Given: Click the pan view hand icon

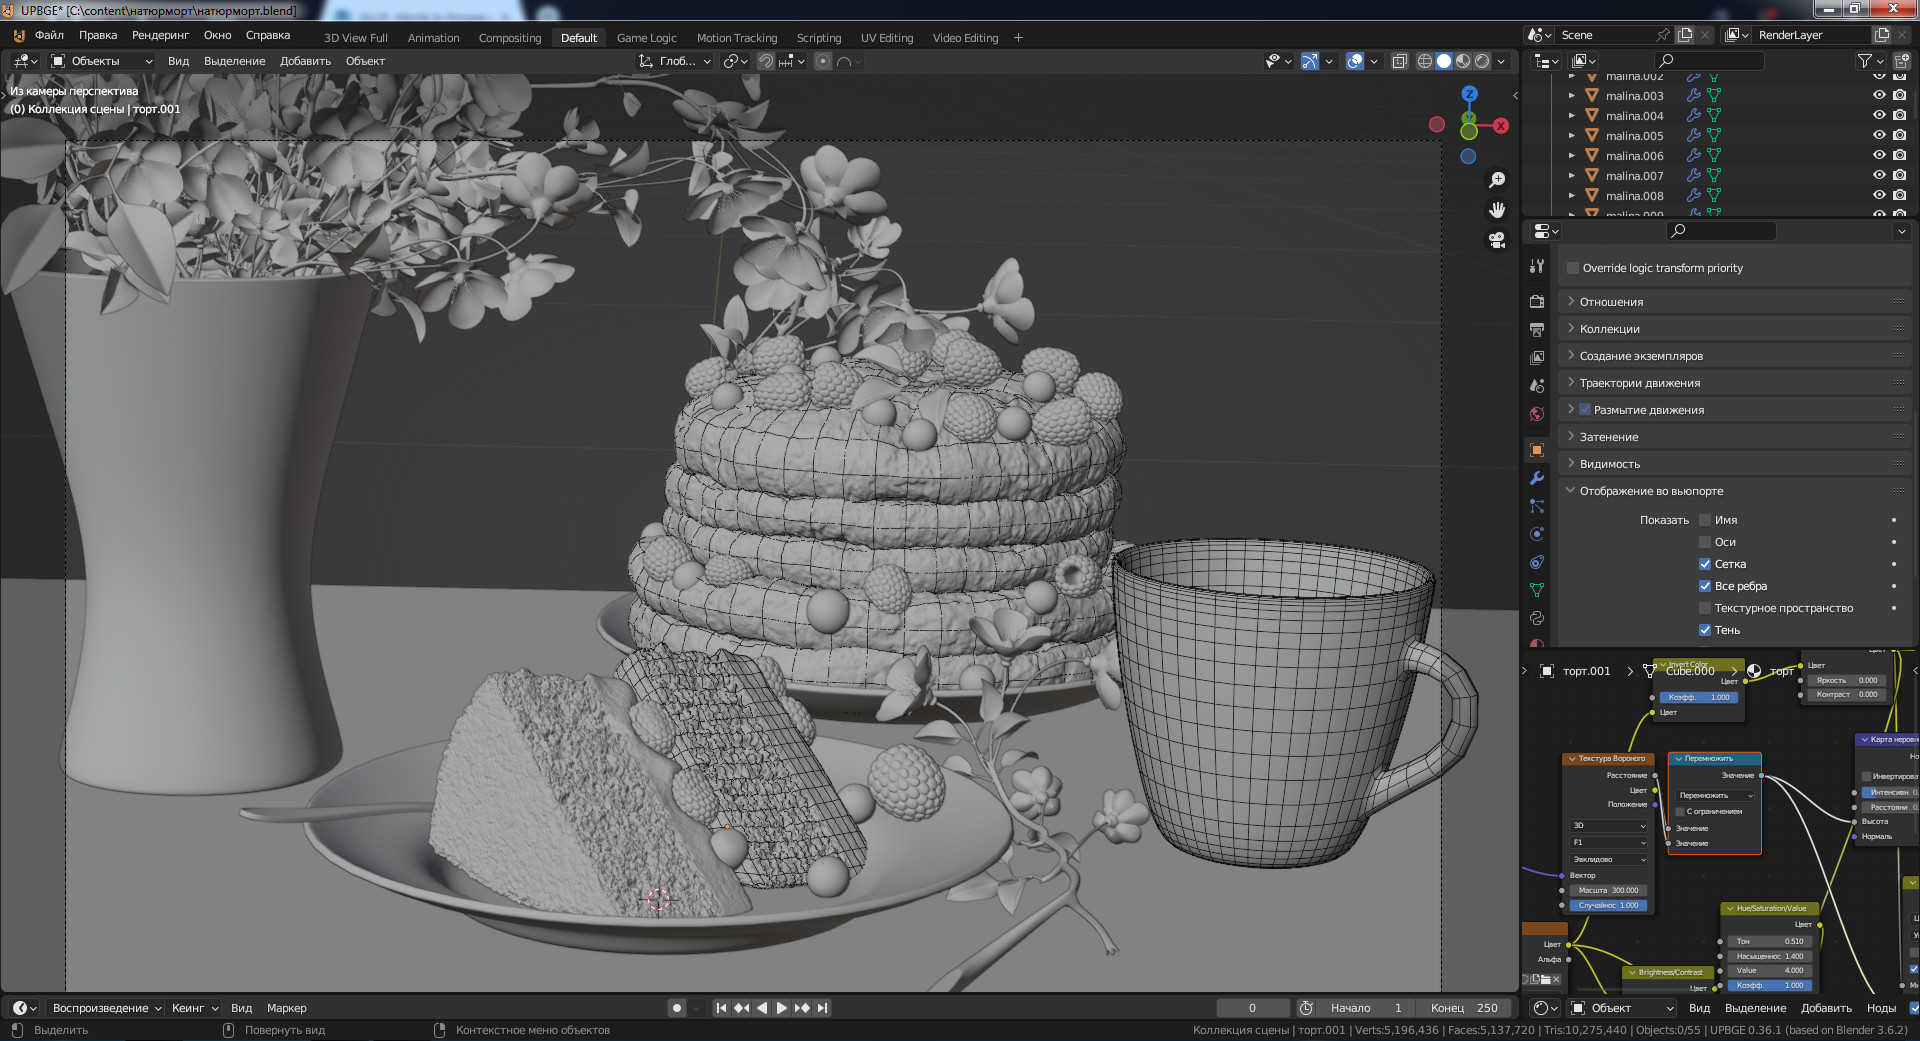Looking at the screenshot, I should coord(1497,210).
